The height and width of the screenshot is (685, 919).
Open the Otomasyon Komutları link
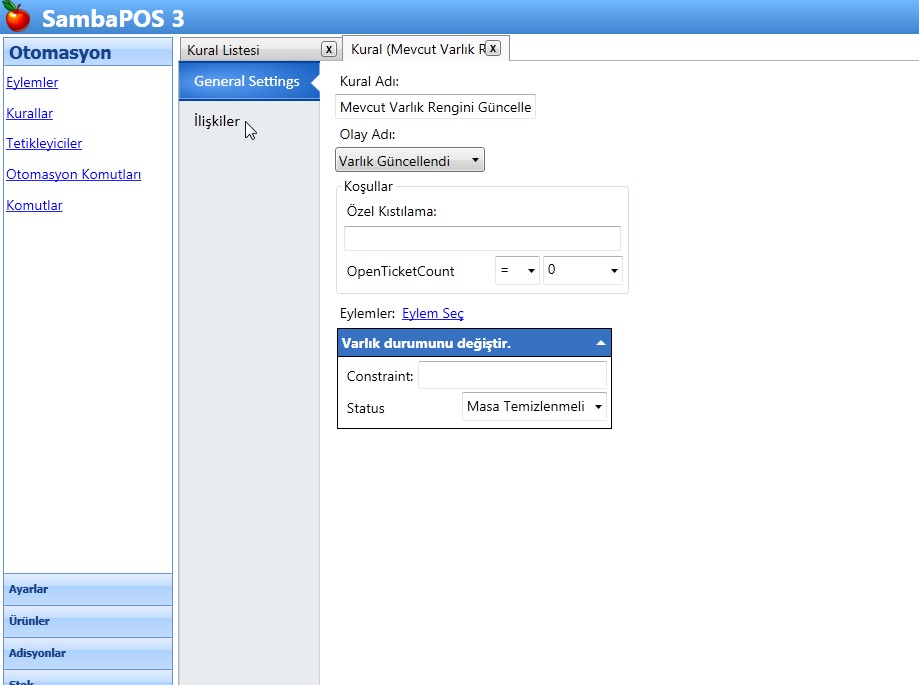point(73,174)
